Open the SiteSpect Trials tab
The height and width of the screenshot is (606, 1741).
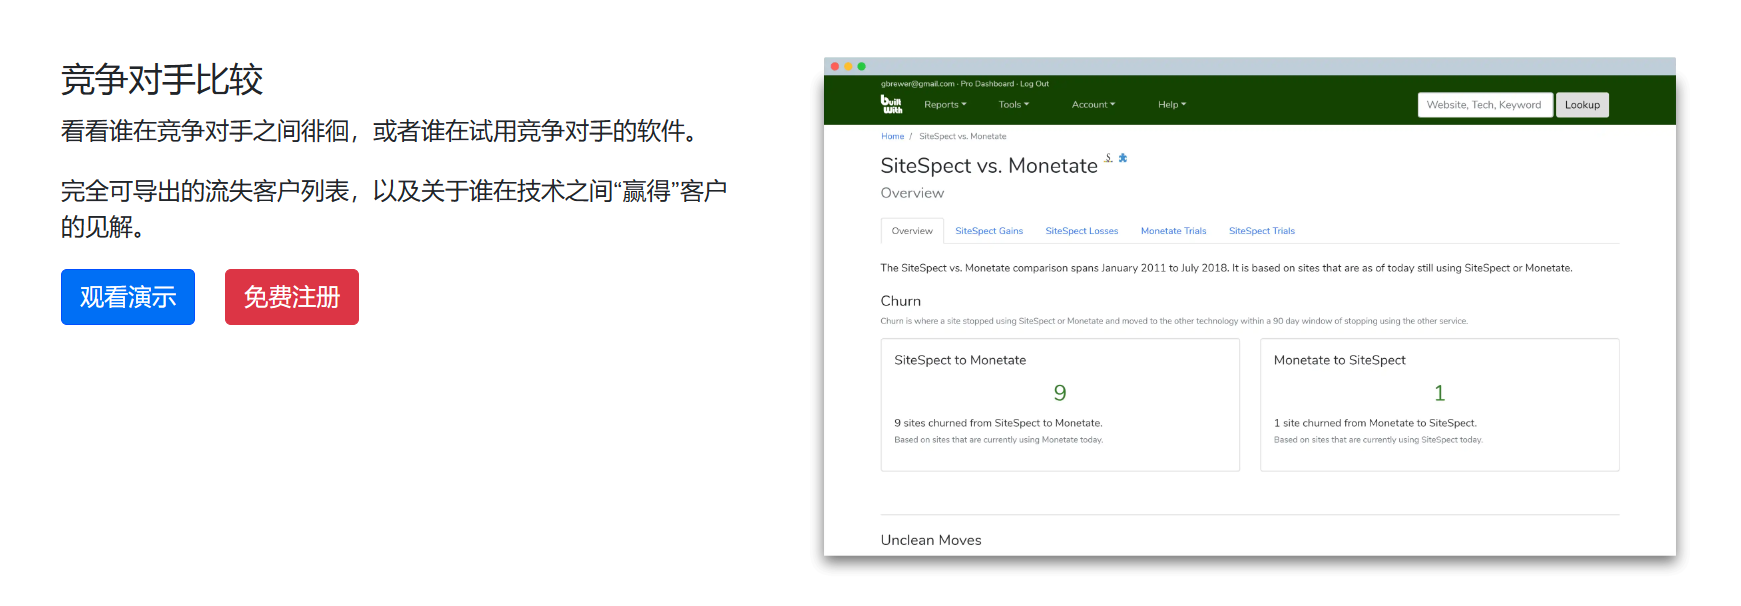pyautogui.click(x=1262, y=231)
